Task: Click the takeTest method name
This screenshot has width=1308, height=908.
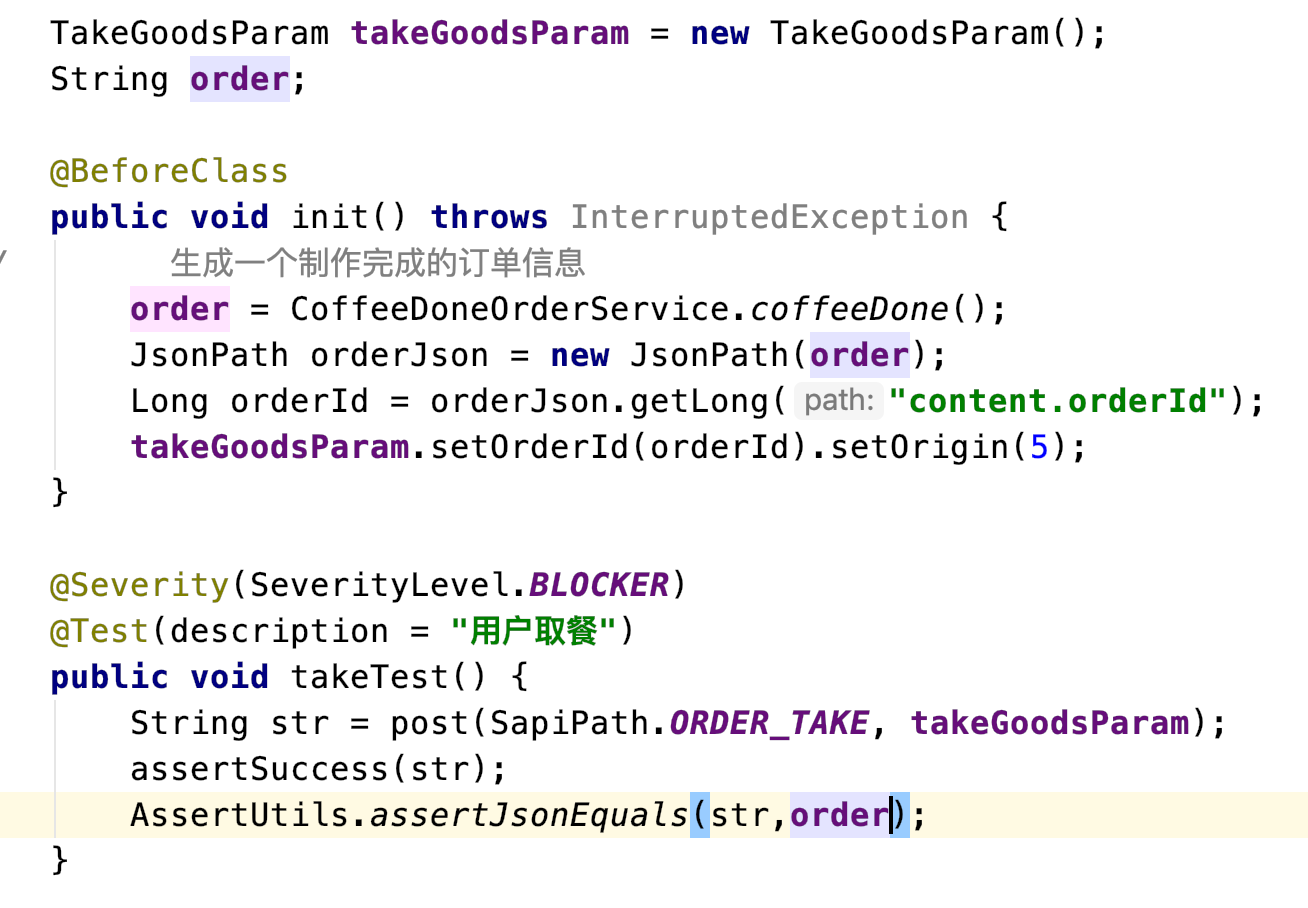Action: (369, 677)
